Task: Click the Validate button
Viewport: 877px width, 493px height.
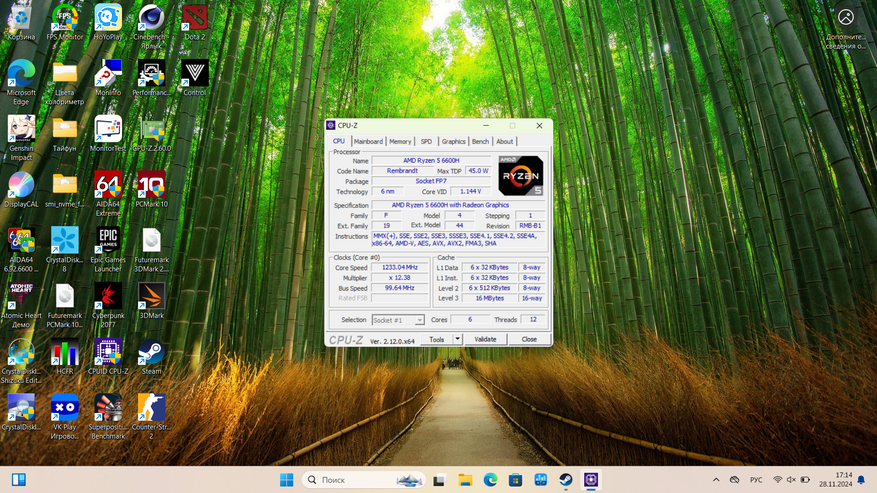Action: [x=485, y=339]
